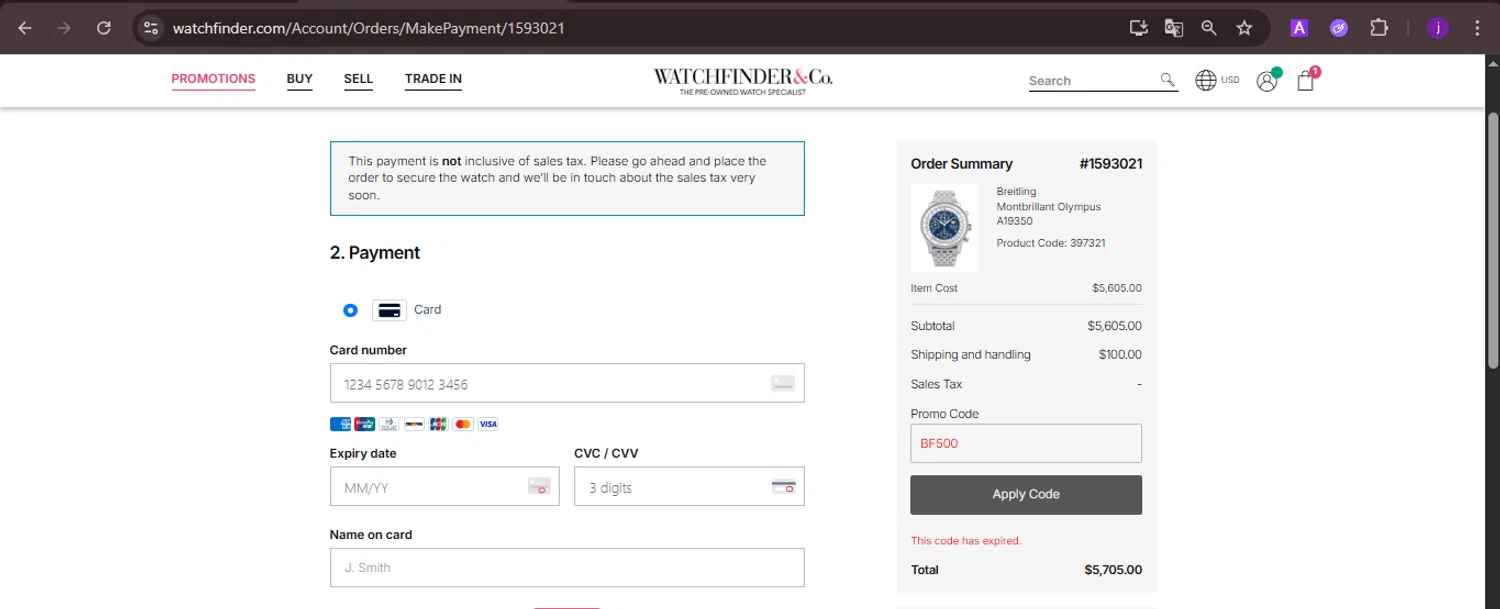Click the total amount $5,705.00
The width and height of the screenshot is (1500, 609).
pyautogui.click(x=1113, y=570)
